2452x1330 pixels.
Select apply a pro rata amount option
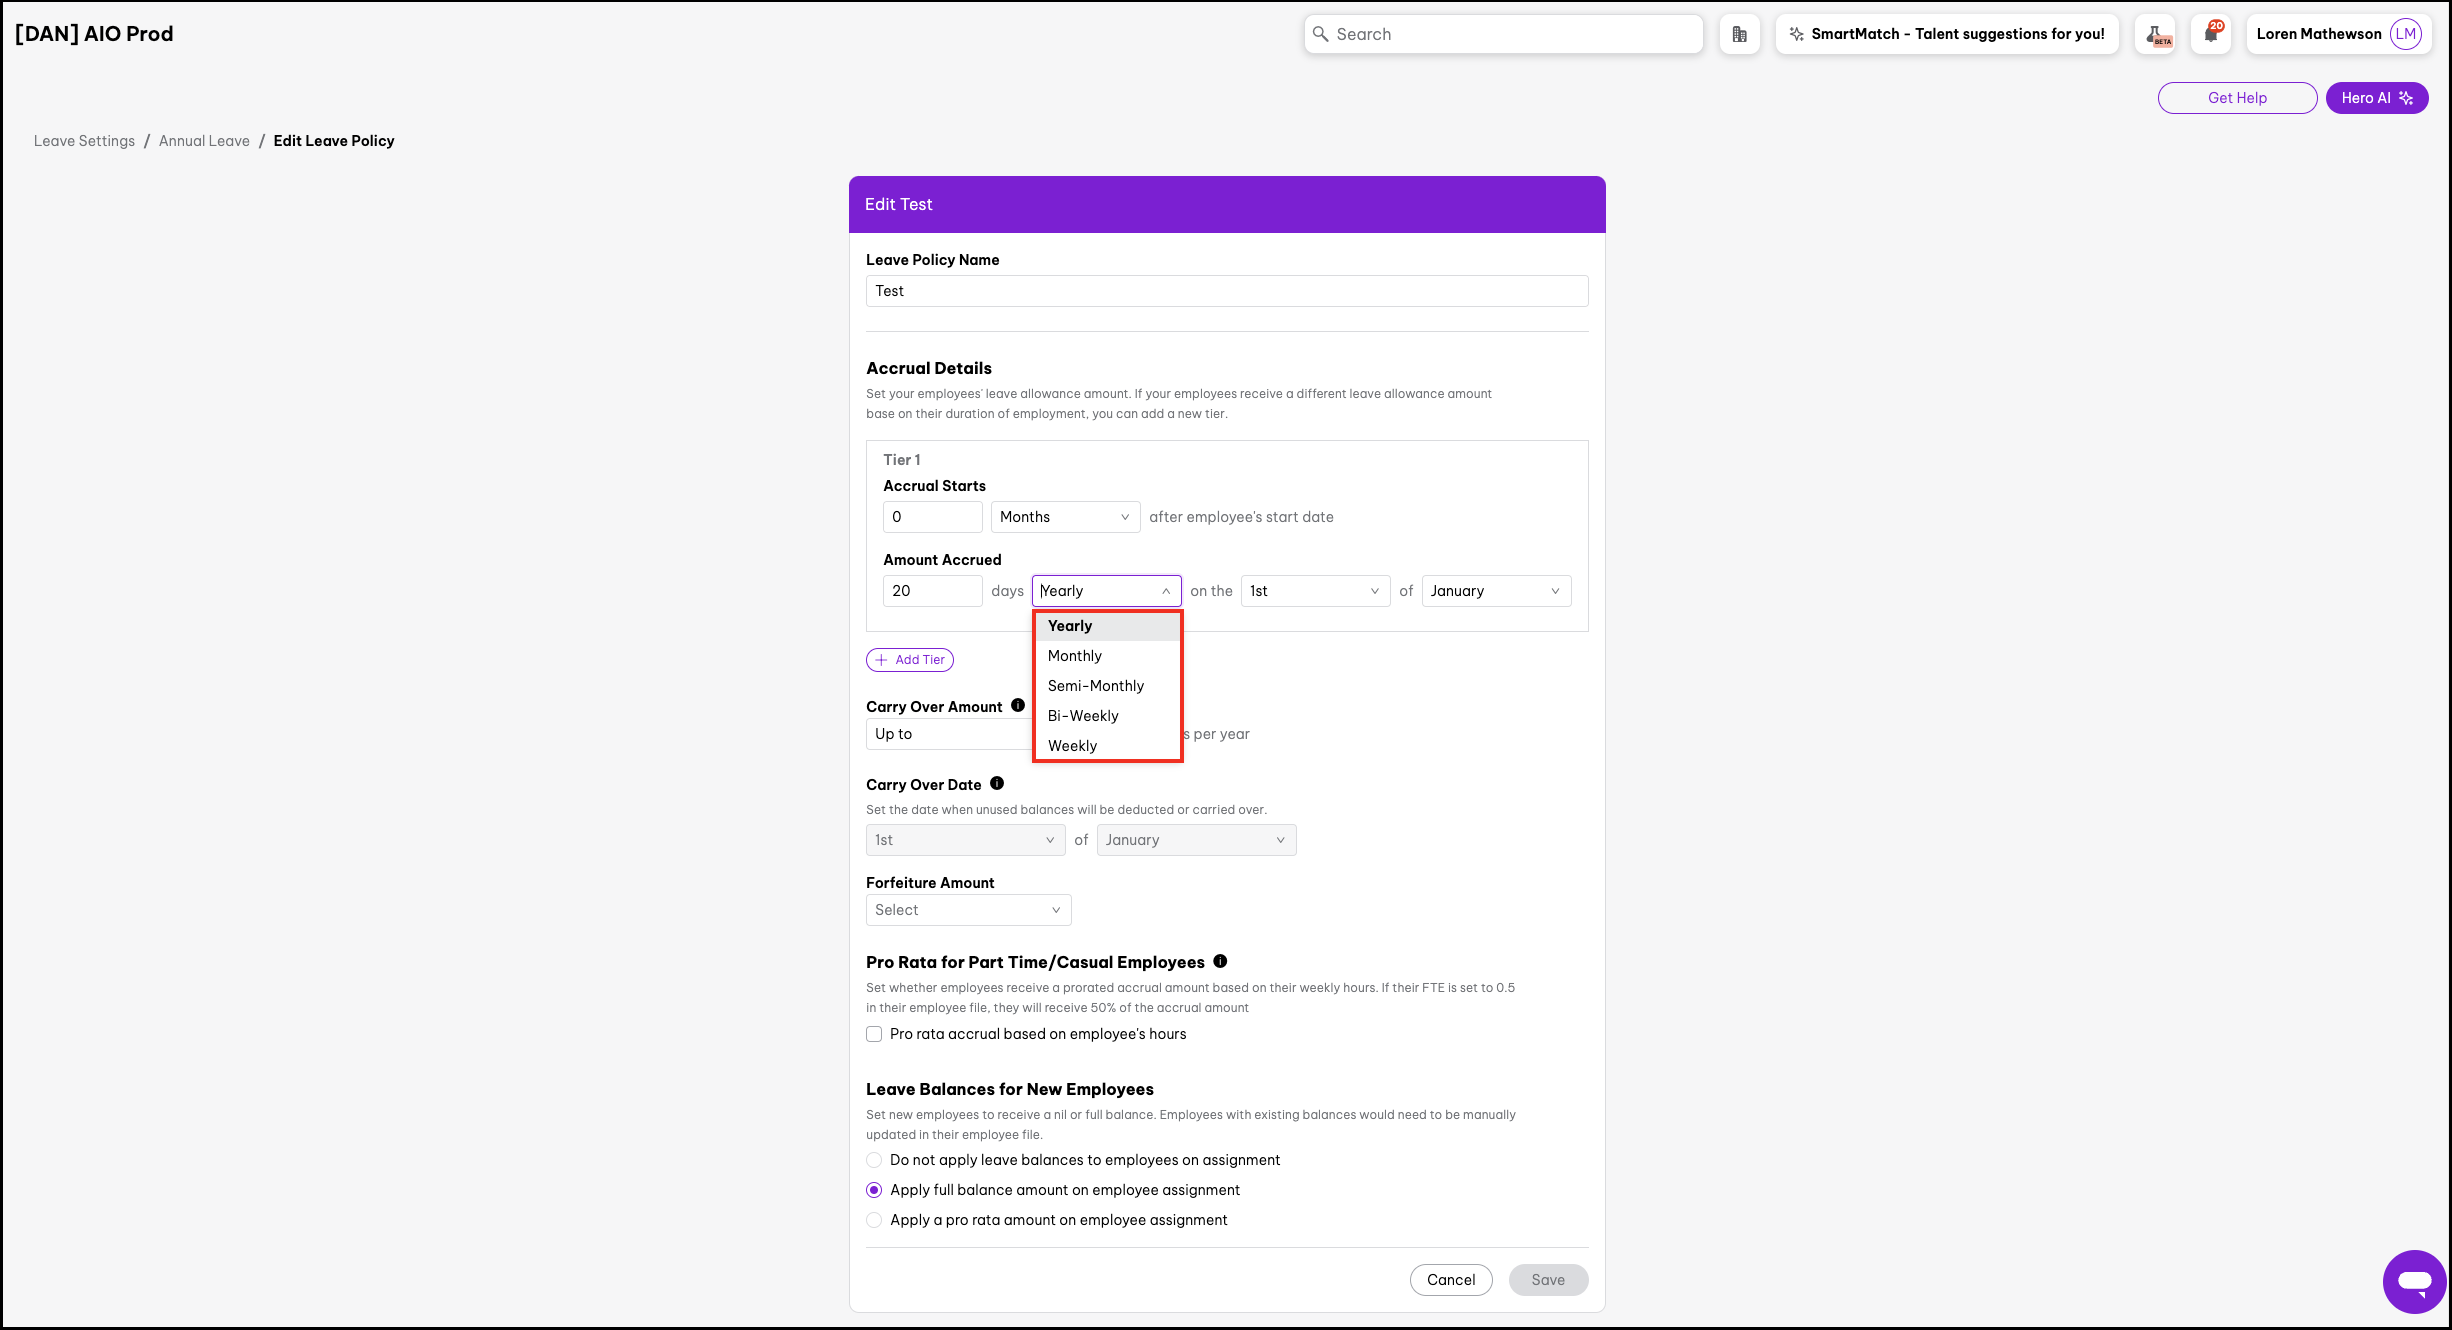point(875,1220)
